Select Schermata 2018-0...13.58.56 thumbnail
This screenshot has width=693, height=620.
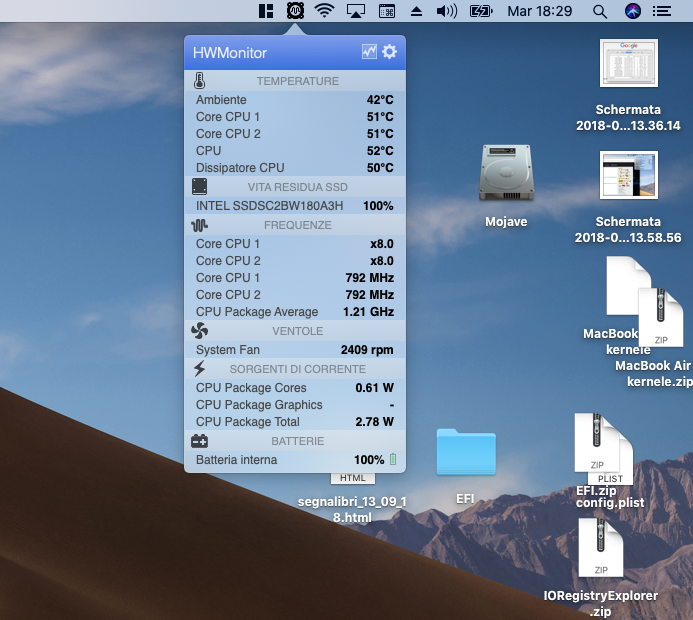(x=628, y=175)
